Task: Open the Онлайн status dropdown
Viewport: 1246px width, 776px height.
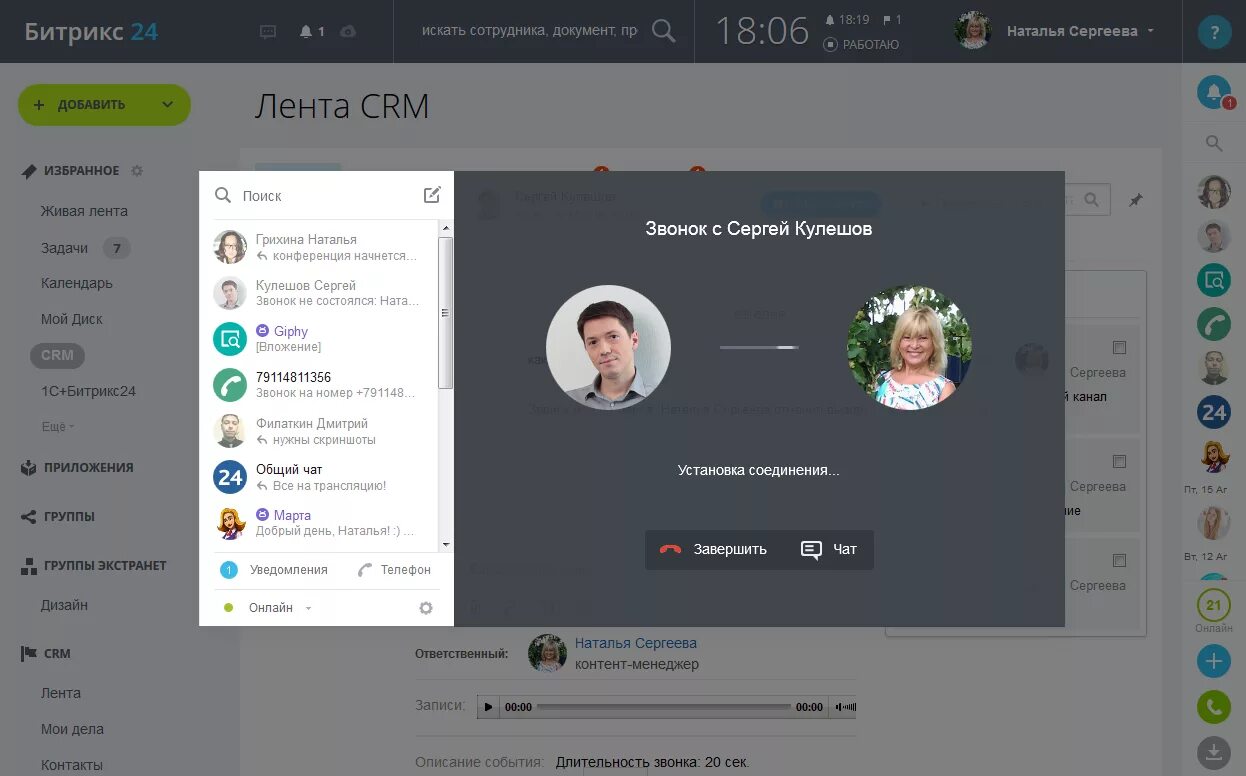Action: pos(270,607)
